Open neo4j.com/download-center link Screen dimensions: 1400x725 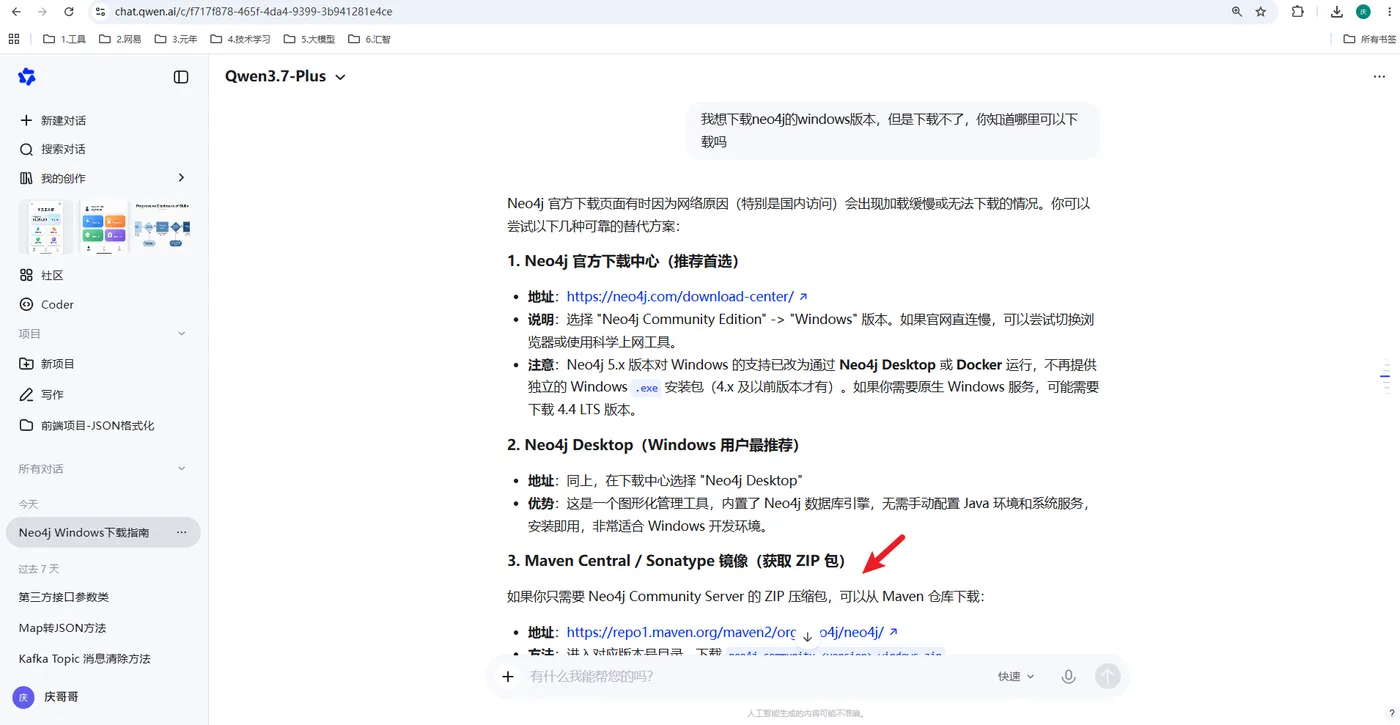click(687, 297)
